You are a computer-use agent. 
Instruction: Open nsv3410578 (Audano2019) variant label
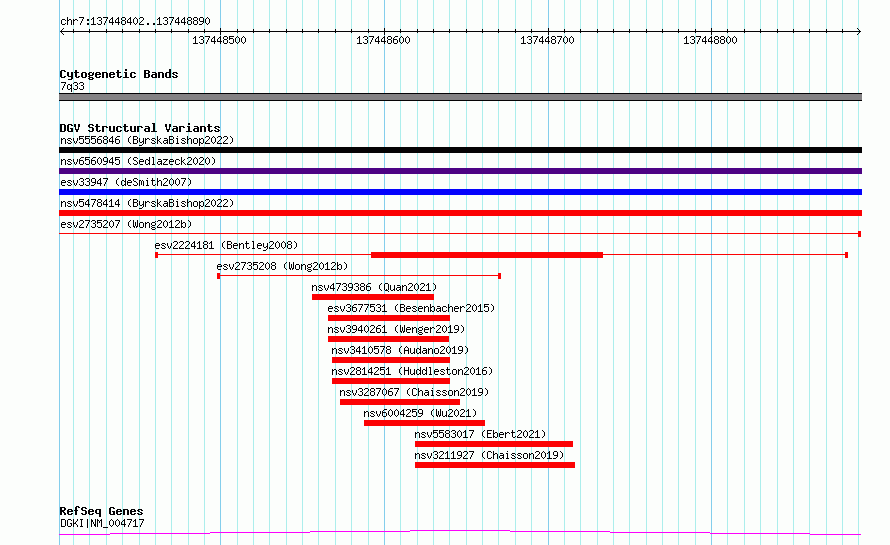pyautogui.click(x=400, y=350)
